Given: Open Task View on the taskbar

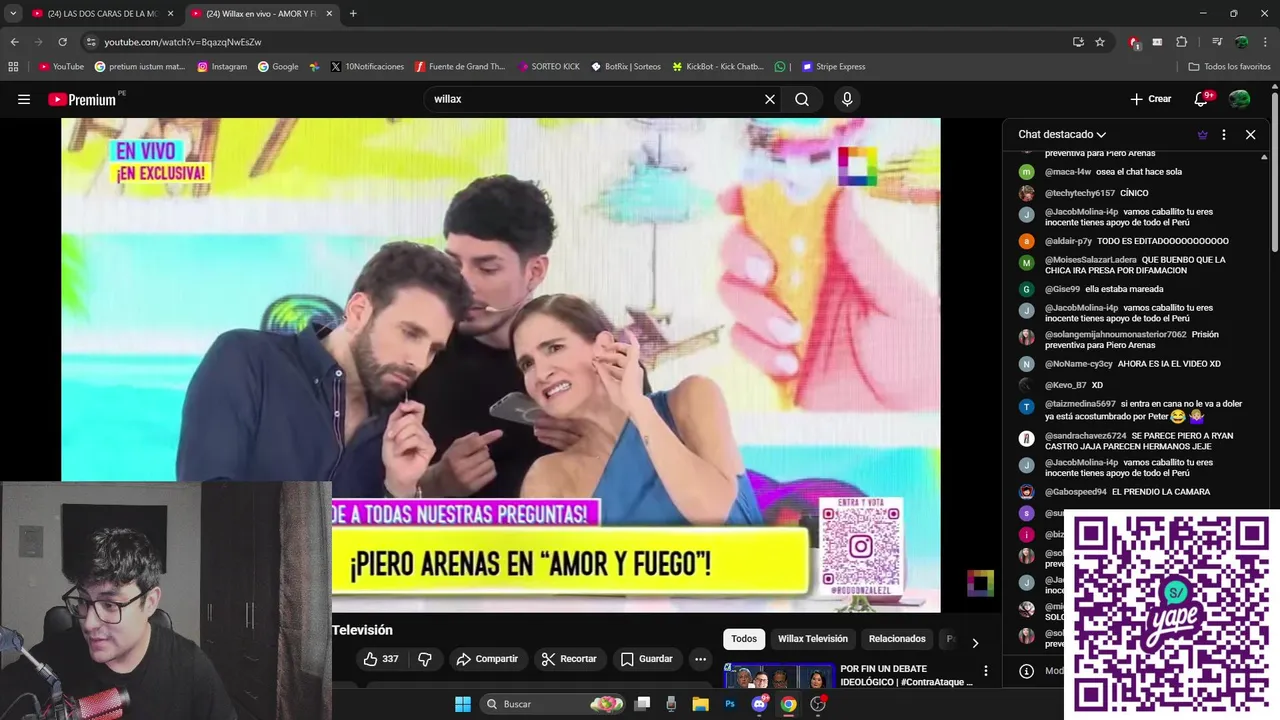Looking at the screenshot, I should 642,704.
